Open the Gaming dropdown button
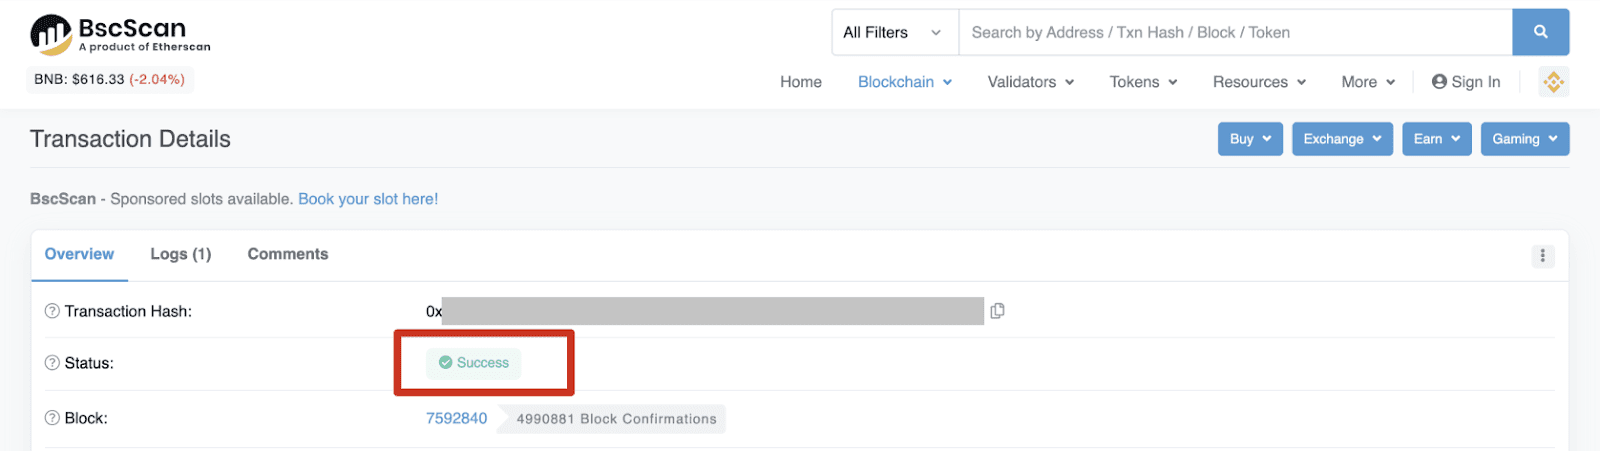The image size is (1600, 451). [1524, 139]
